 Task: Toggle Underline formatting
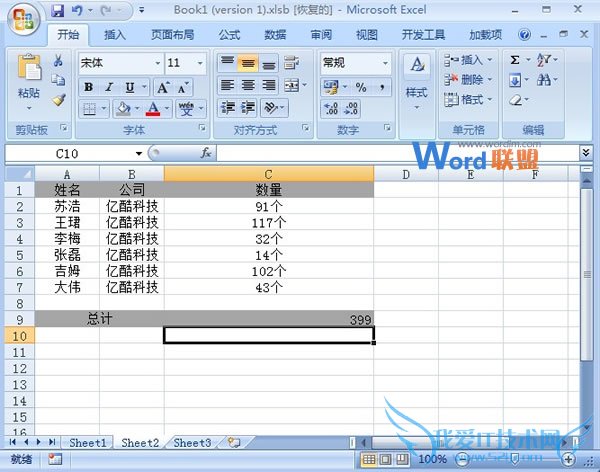130,87
